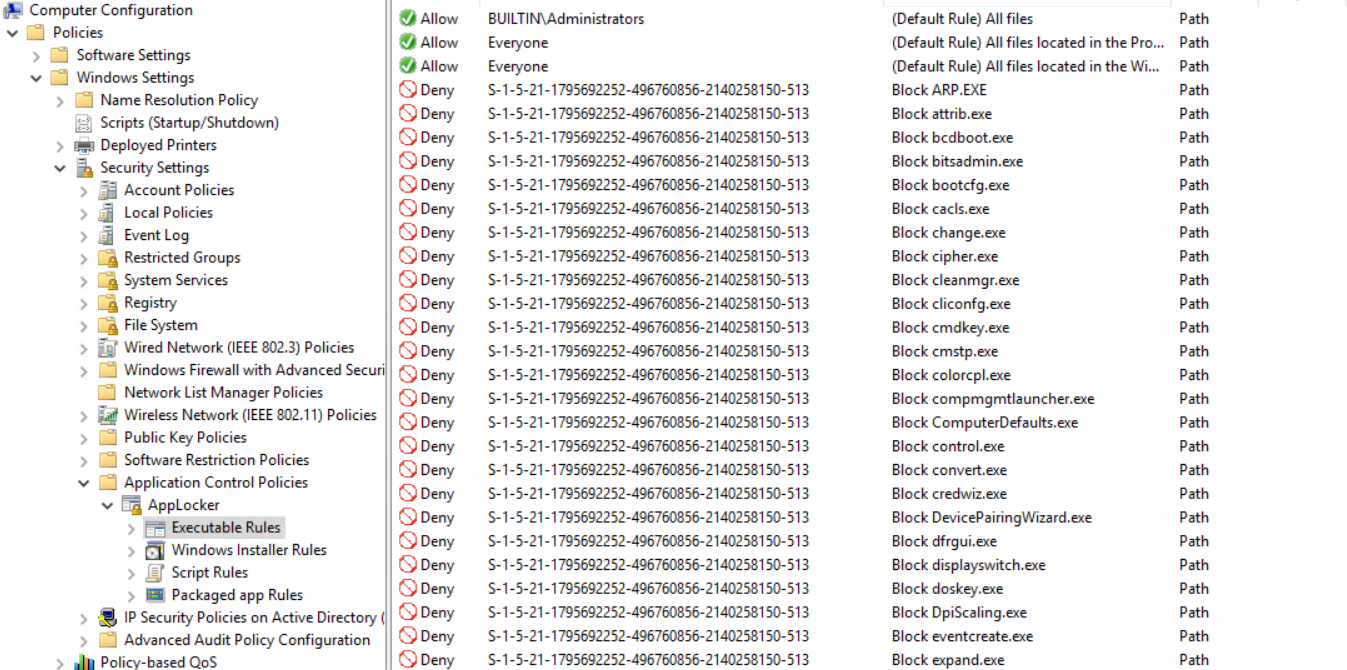Screen dimensions: 1347x670
Task: Collapse the Windows Settings node
Action: (37, 78)
